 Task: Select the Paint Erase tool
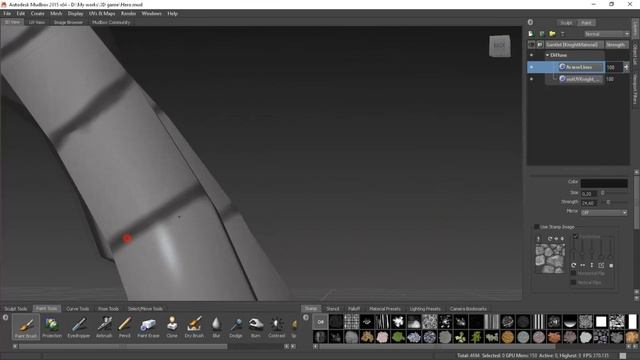(x=148, y=327)
